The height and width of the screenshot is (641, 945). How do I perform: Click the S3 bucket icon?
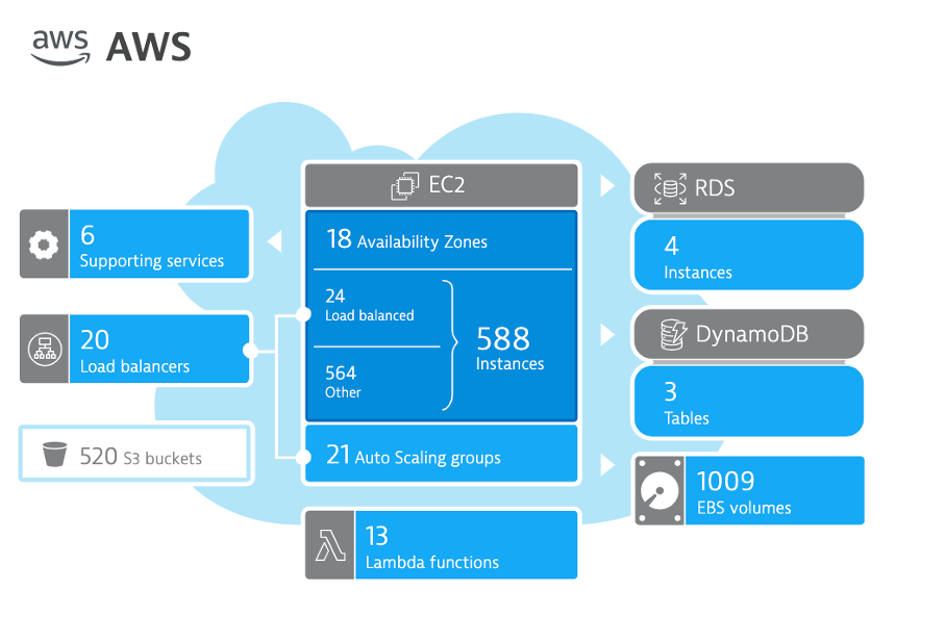[54, 456]
